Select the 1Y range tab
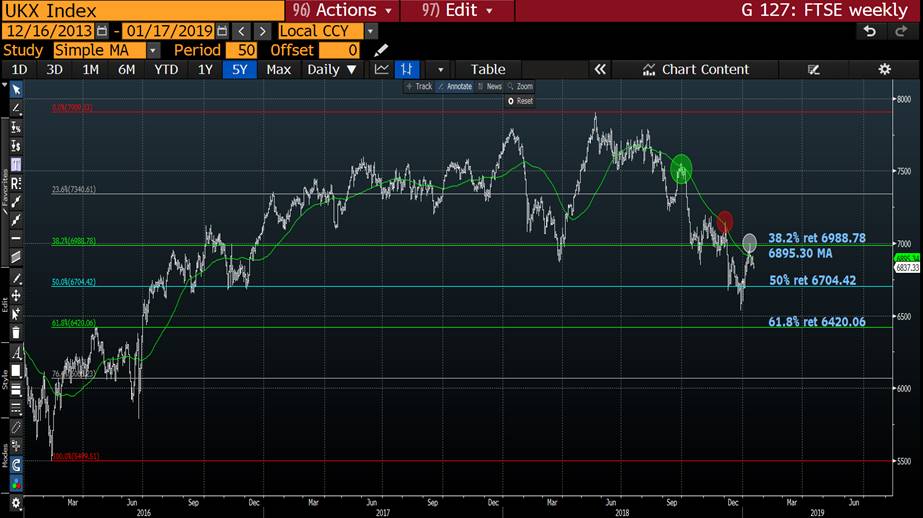The width and height of the screenshot is (923, 518). tap(205, 69)
